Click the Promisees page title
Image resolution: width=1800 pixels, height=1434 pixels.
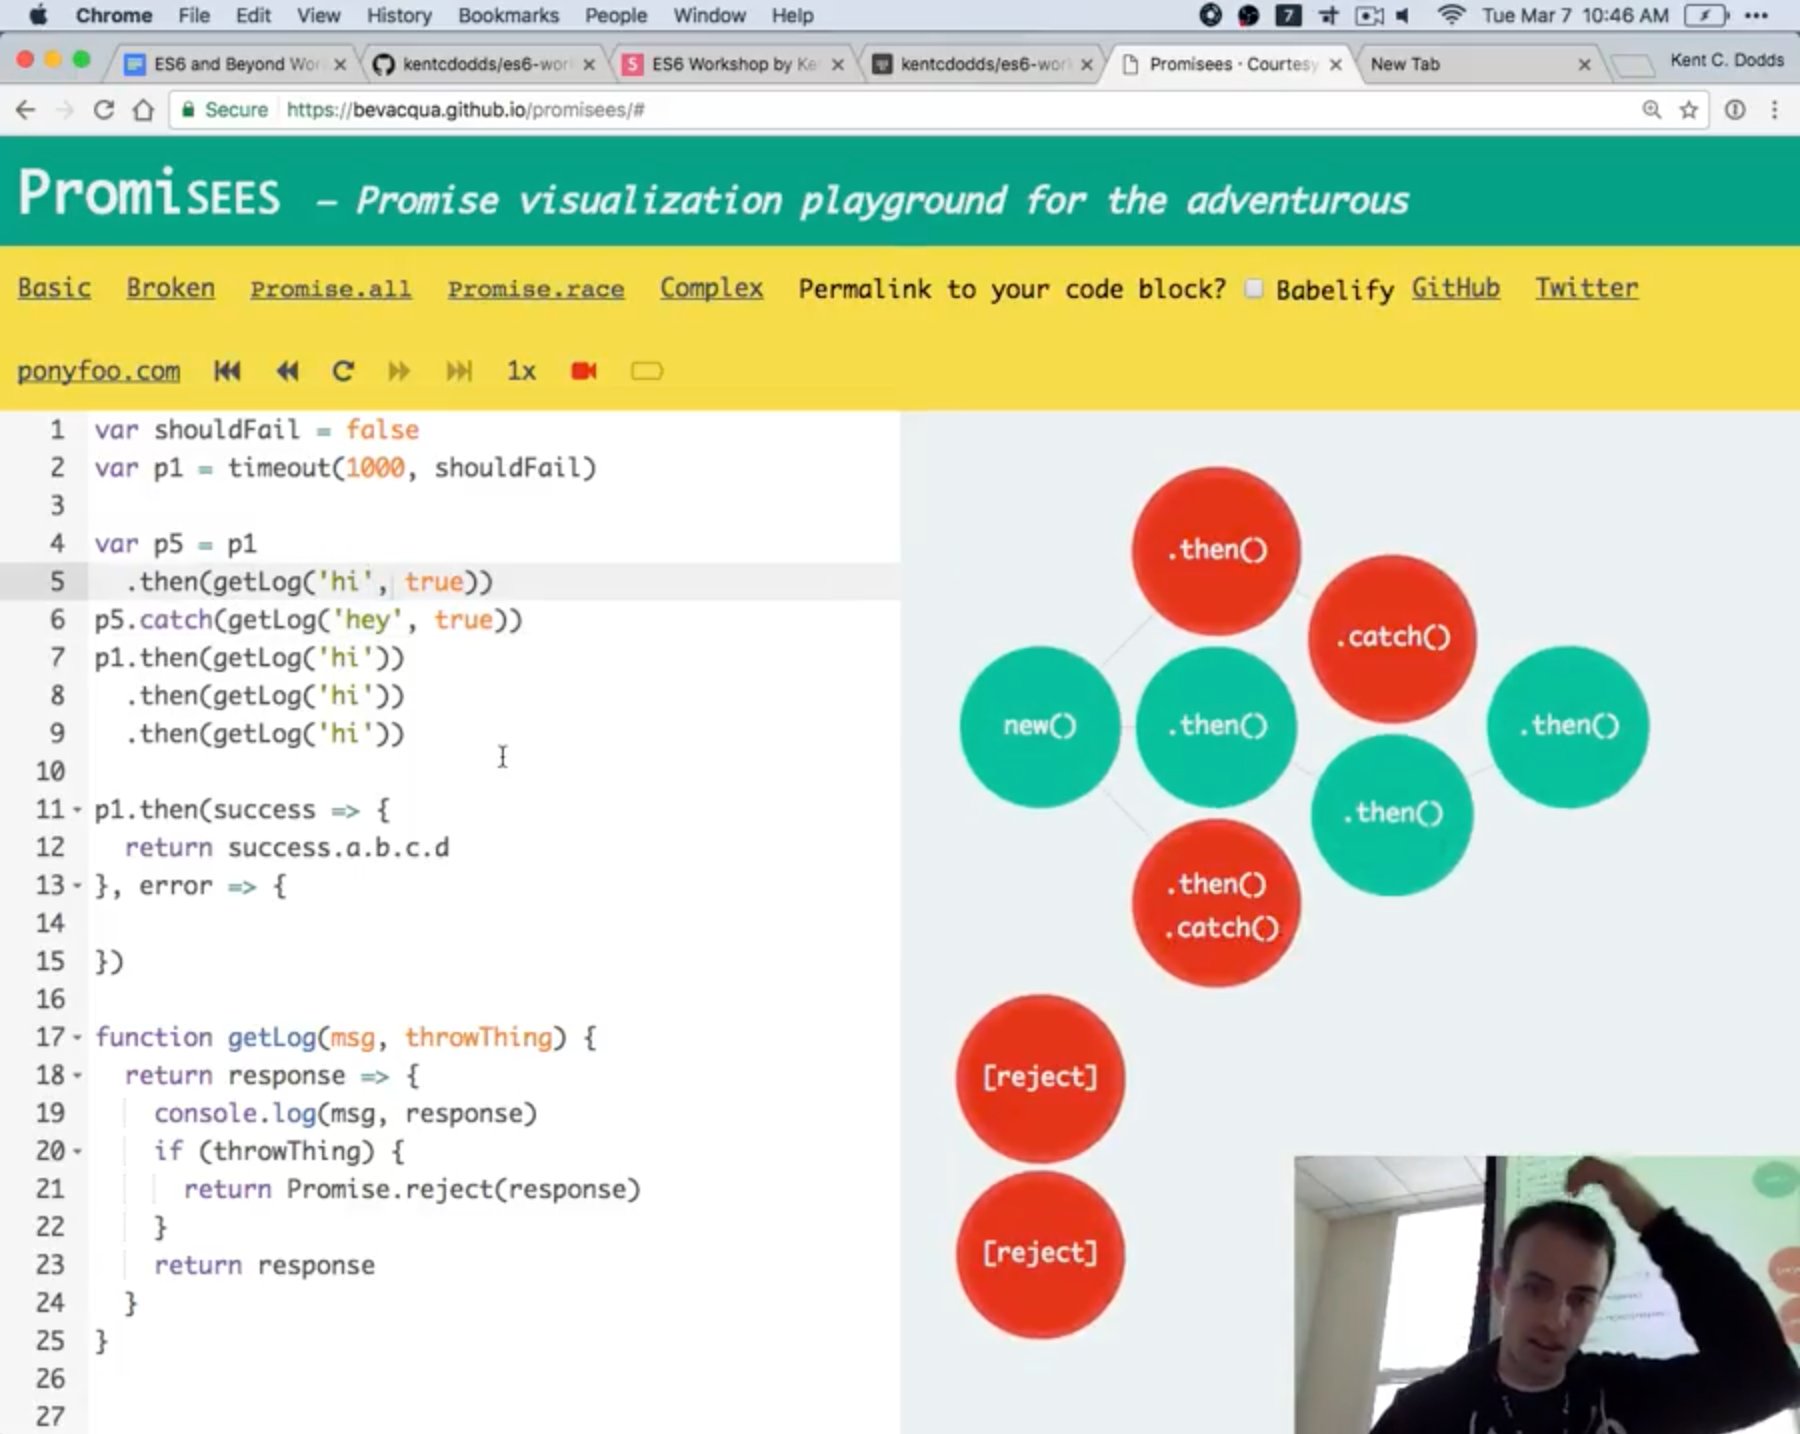pos(149,192)
